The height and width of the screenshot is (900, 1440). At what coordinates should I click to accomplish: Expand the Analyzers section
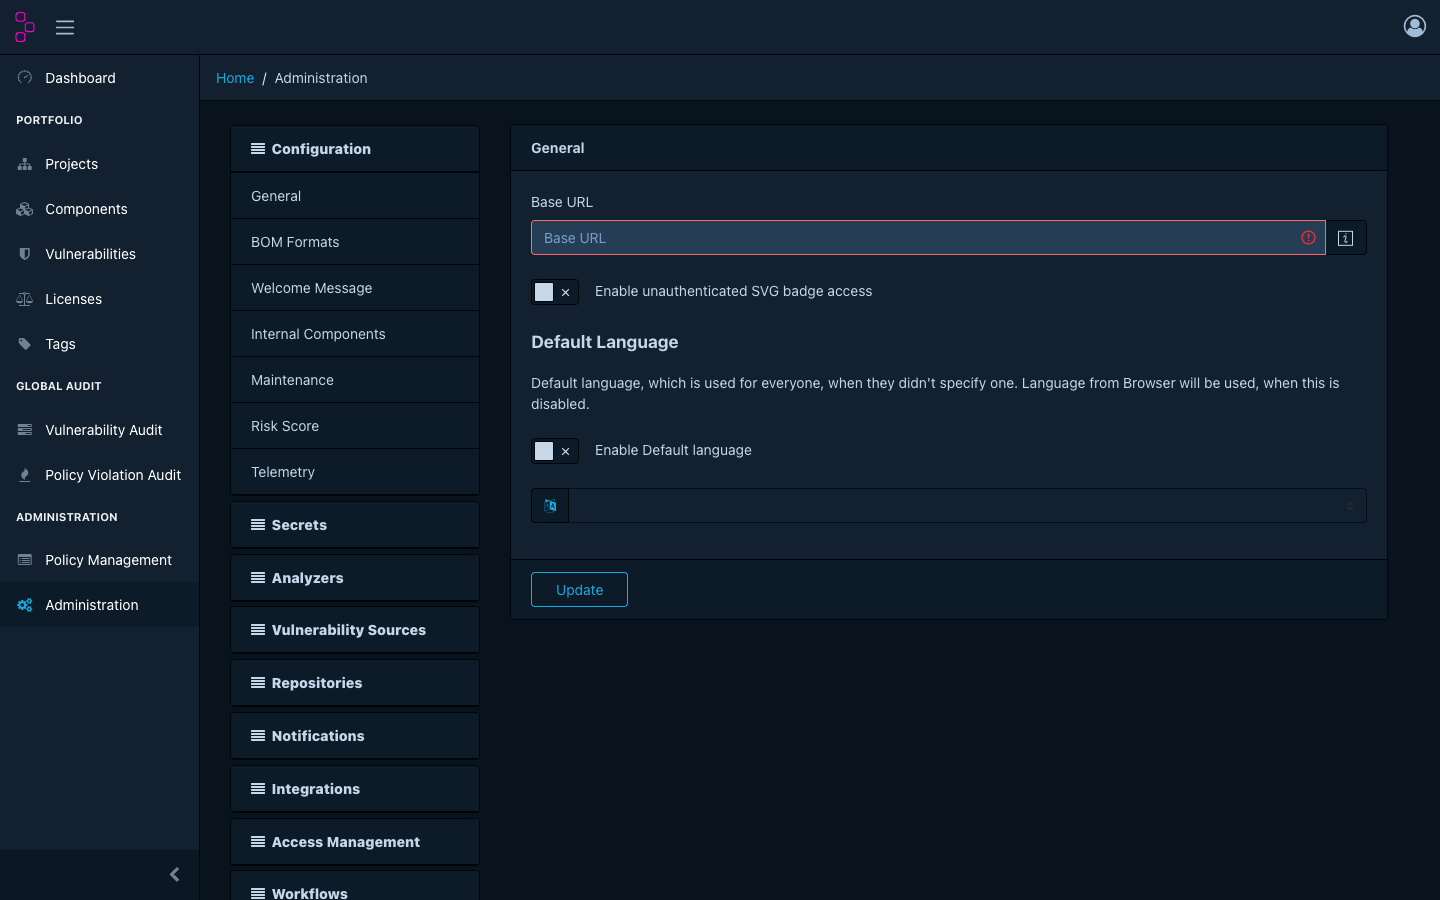pyautogui.click(x=355, y=578)
